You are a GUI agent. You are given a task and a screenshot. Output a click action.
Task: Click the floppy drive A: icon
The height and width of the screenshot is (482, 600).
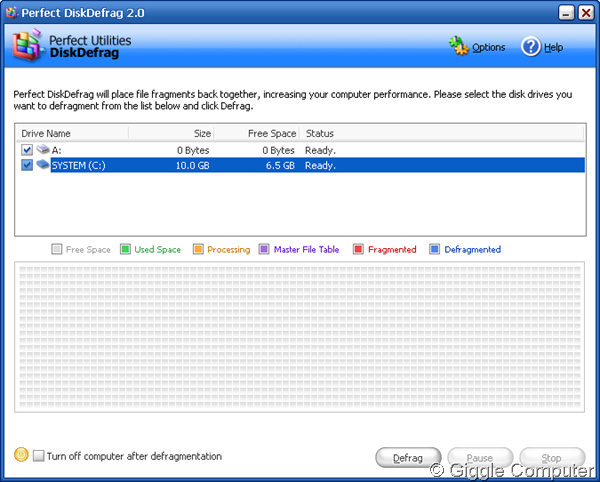43,149
